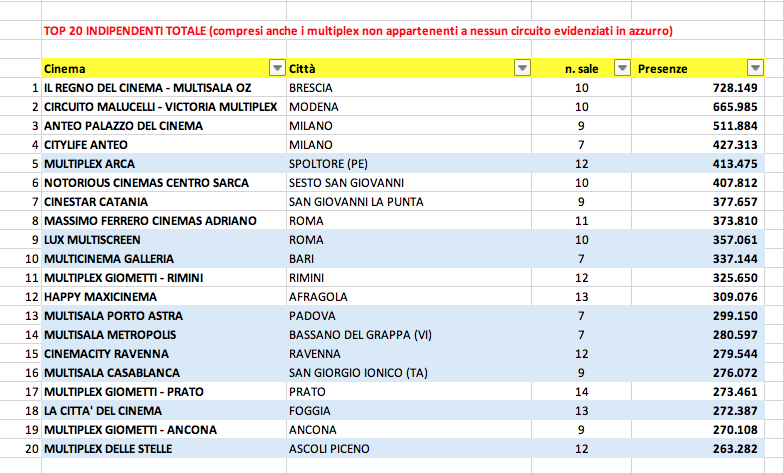The image size is (783, 473).
Task: Open the Cinema column filter dropdown
Action: [x=277, y=67]
